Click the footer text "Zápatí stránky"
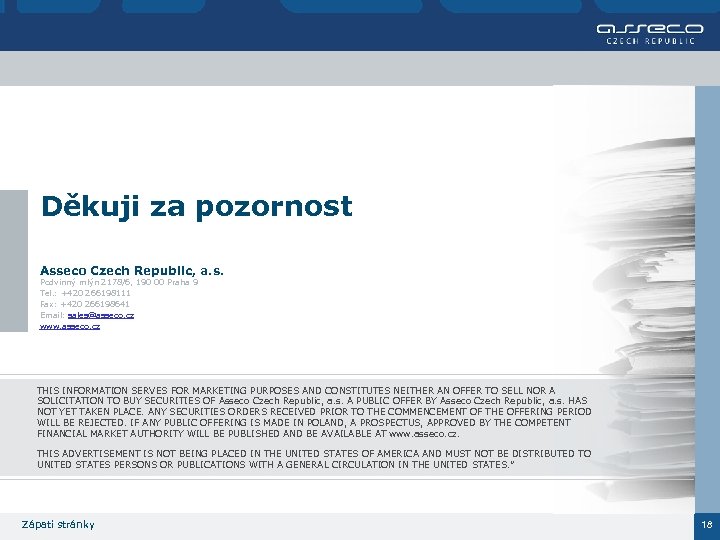The image size is (720, 540). 58,524
